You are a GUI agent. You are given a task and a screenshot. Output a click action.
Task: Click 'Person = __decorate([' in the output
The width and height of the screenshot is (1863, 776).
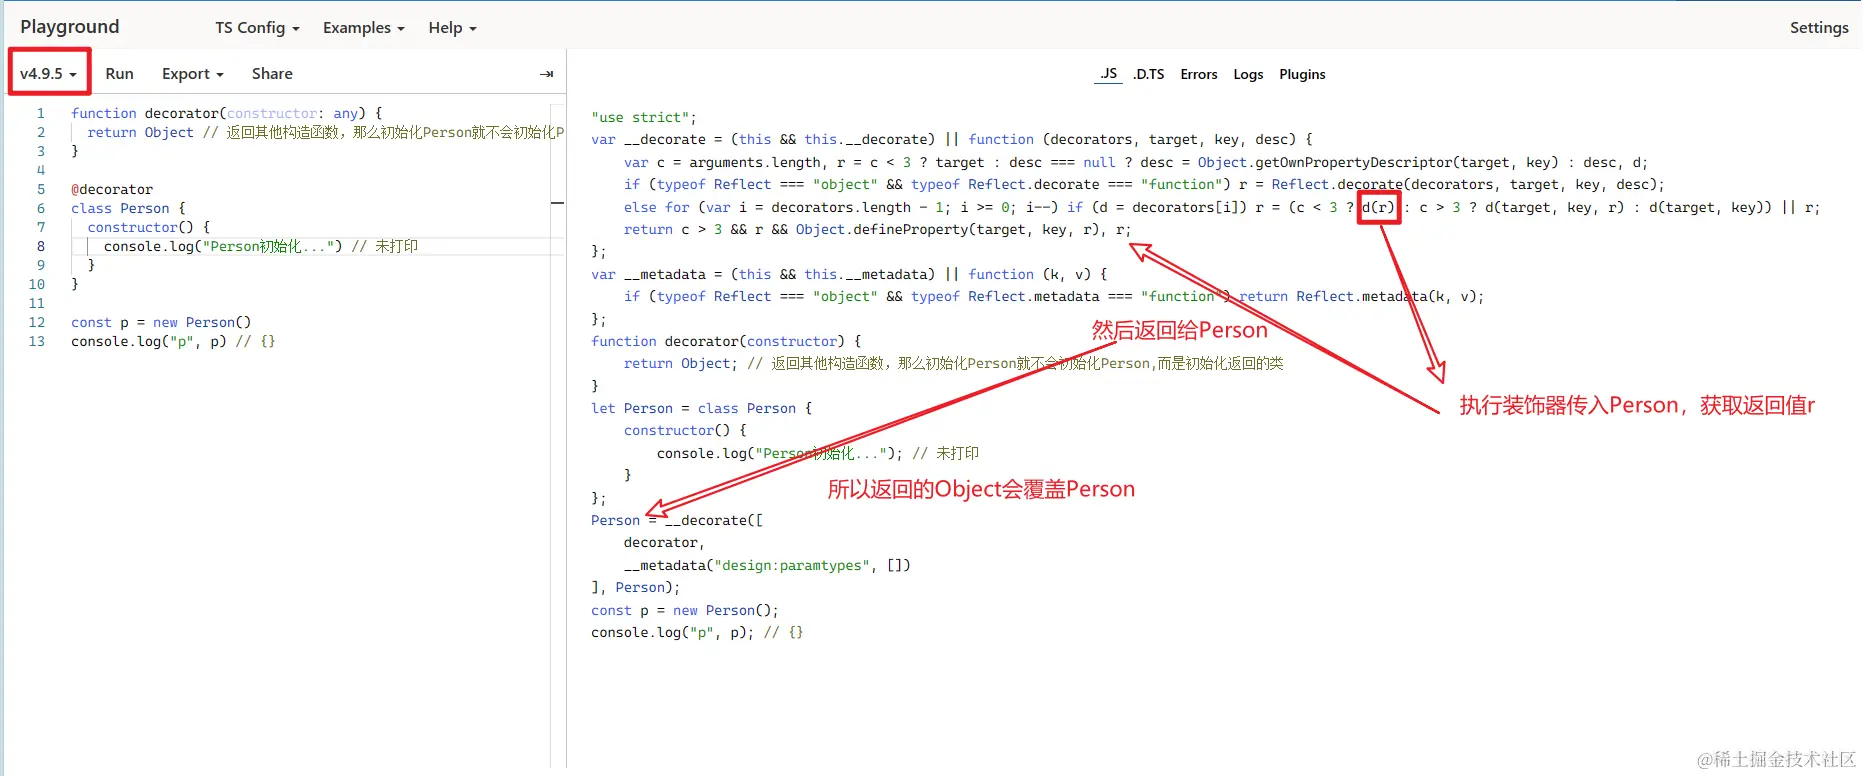(x=677, y=520)
